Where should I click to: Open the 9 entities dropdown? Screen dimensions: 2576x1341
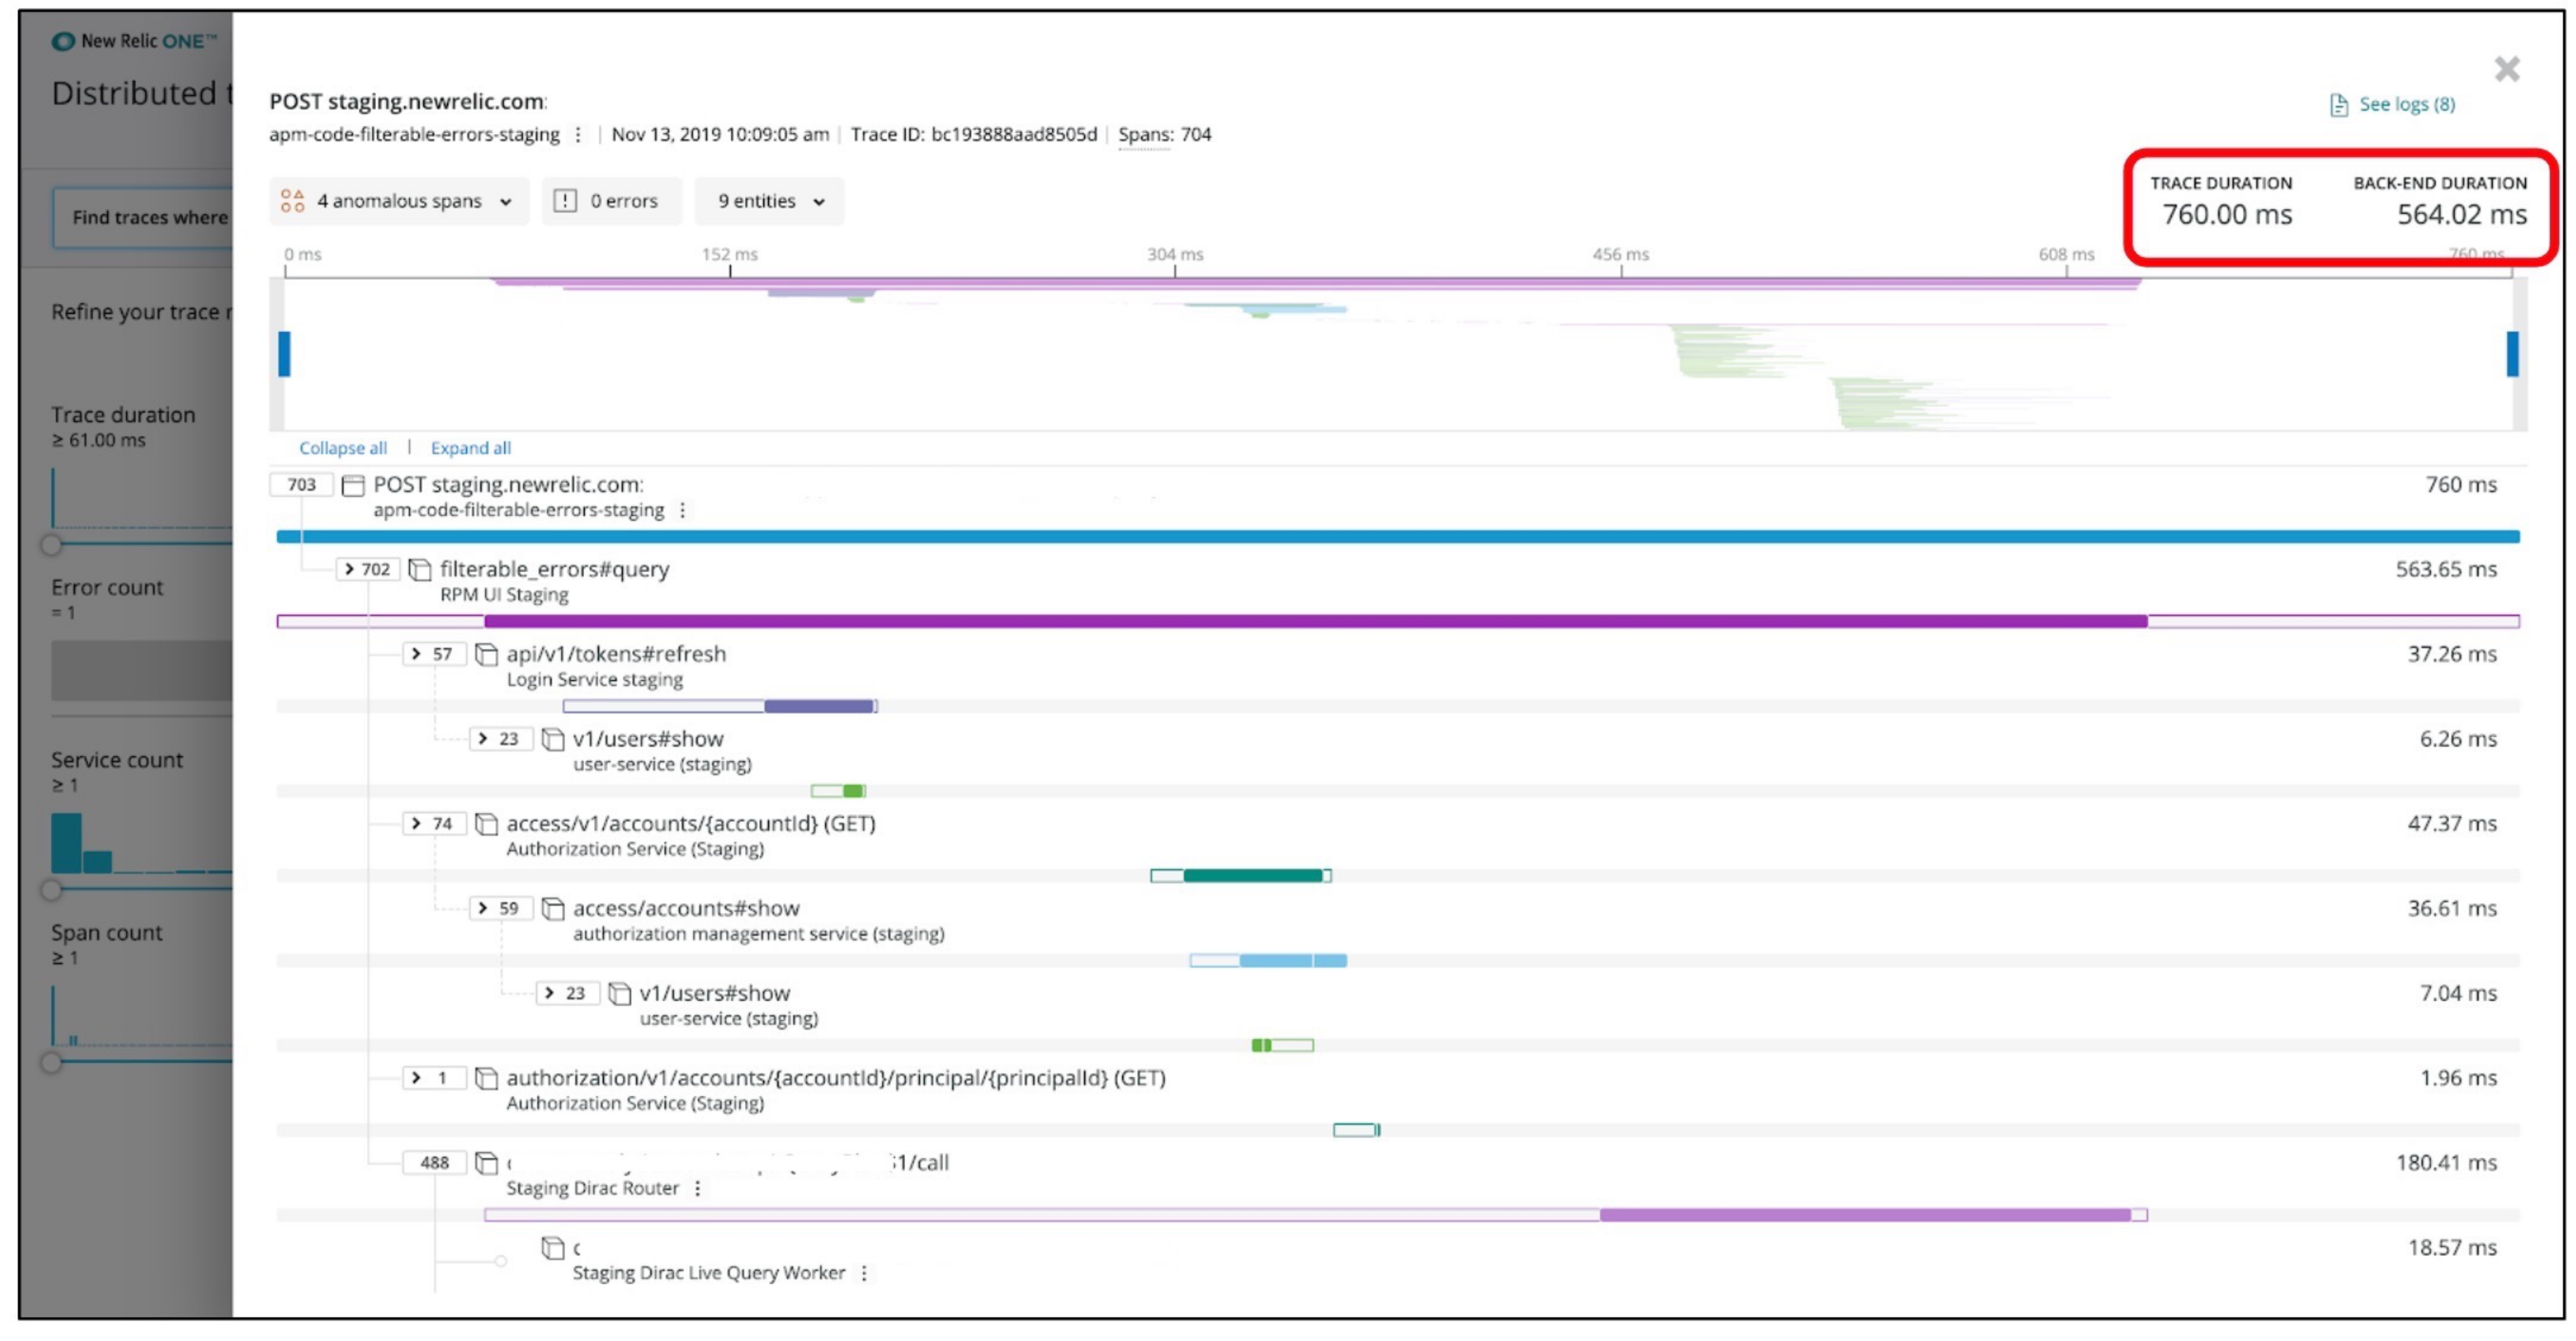click(769, 201)
